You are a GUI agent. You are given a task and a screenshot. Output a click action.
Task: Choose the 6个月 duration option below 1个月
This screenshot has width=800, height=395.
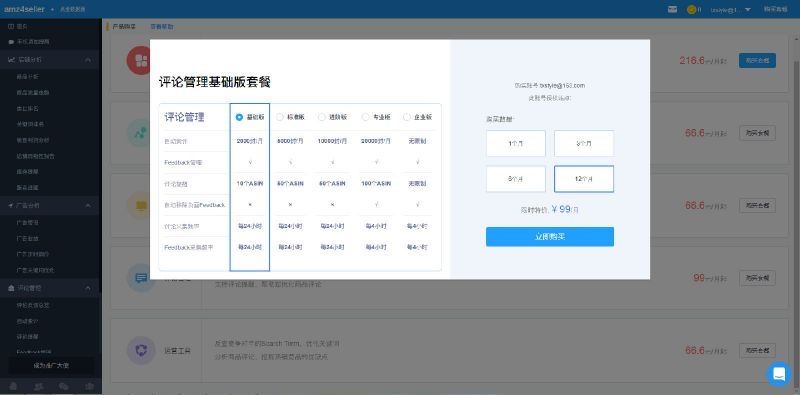coord(516,179)
